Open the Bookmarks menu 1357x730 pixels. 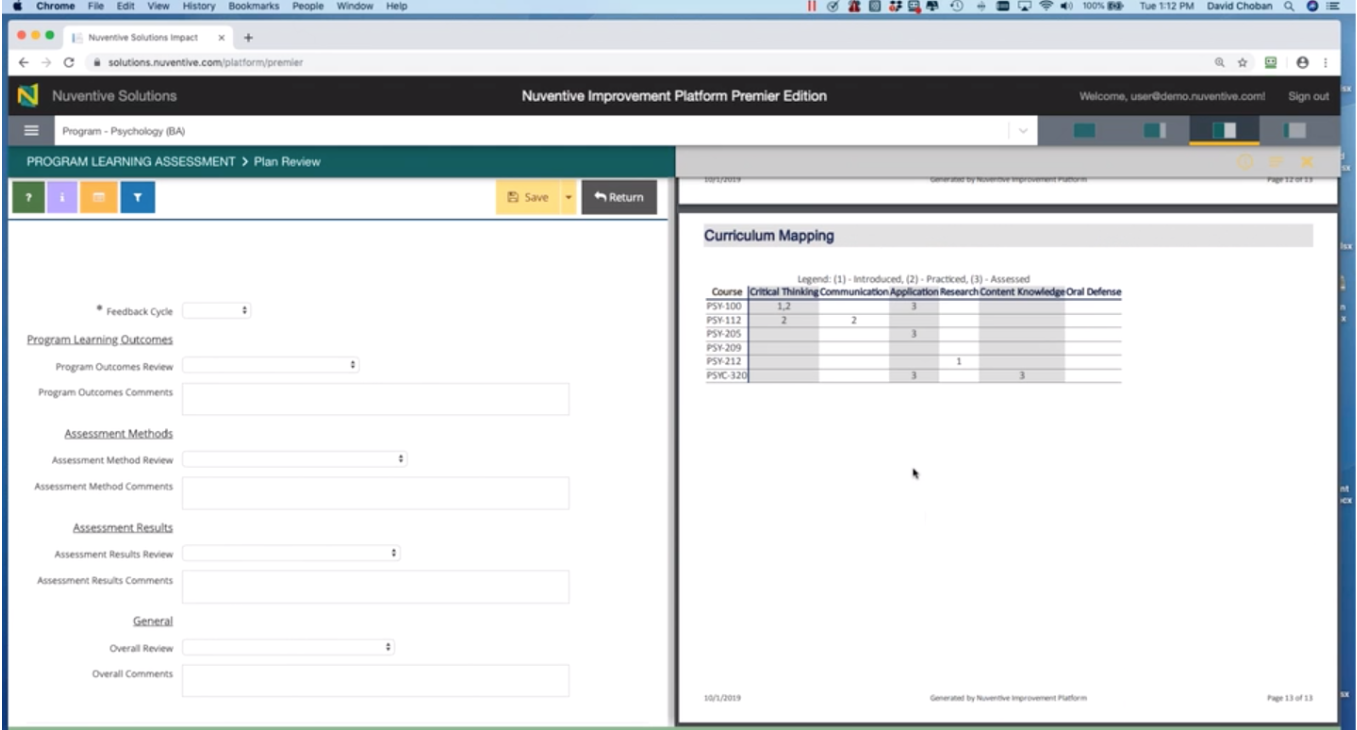coord(254,6)
